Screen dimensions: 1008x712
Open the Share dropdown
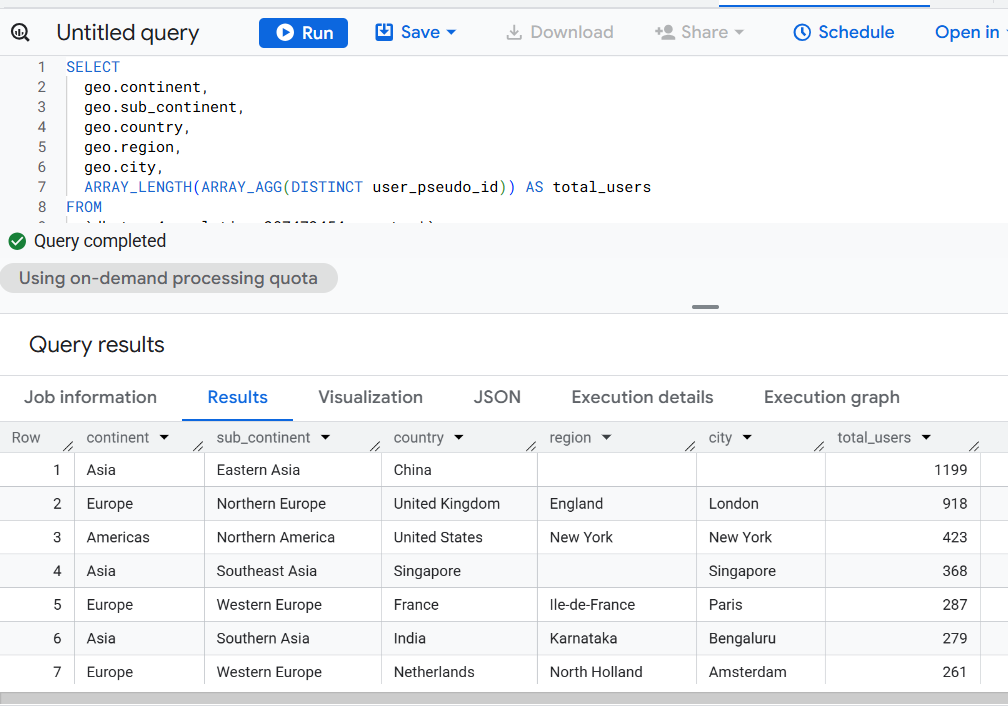[699, 32]
